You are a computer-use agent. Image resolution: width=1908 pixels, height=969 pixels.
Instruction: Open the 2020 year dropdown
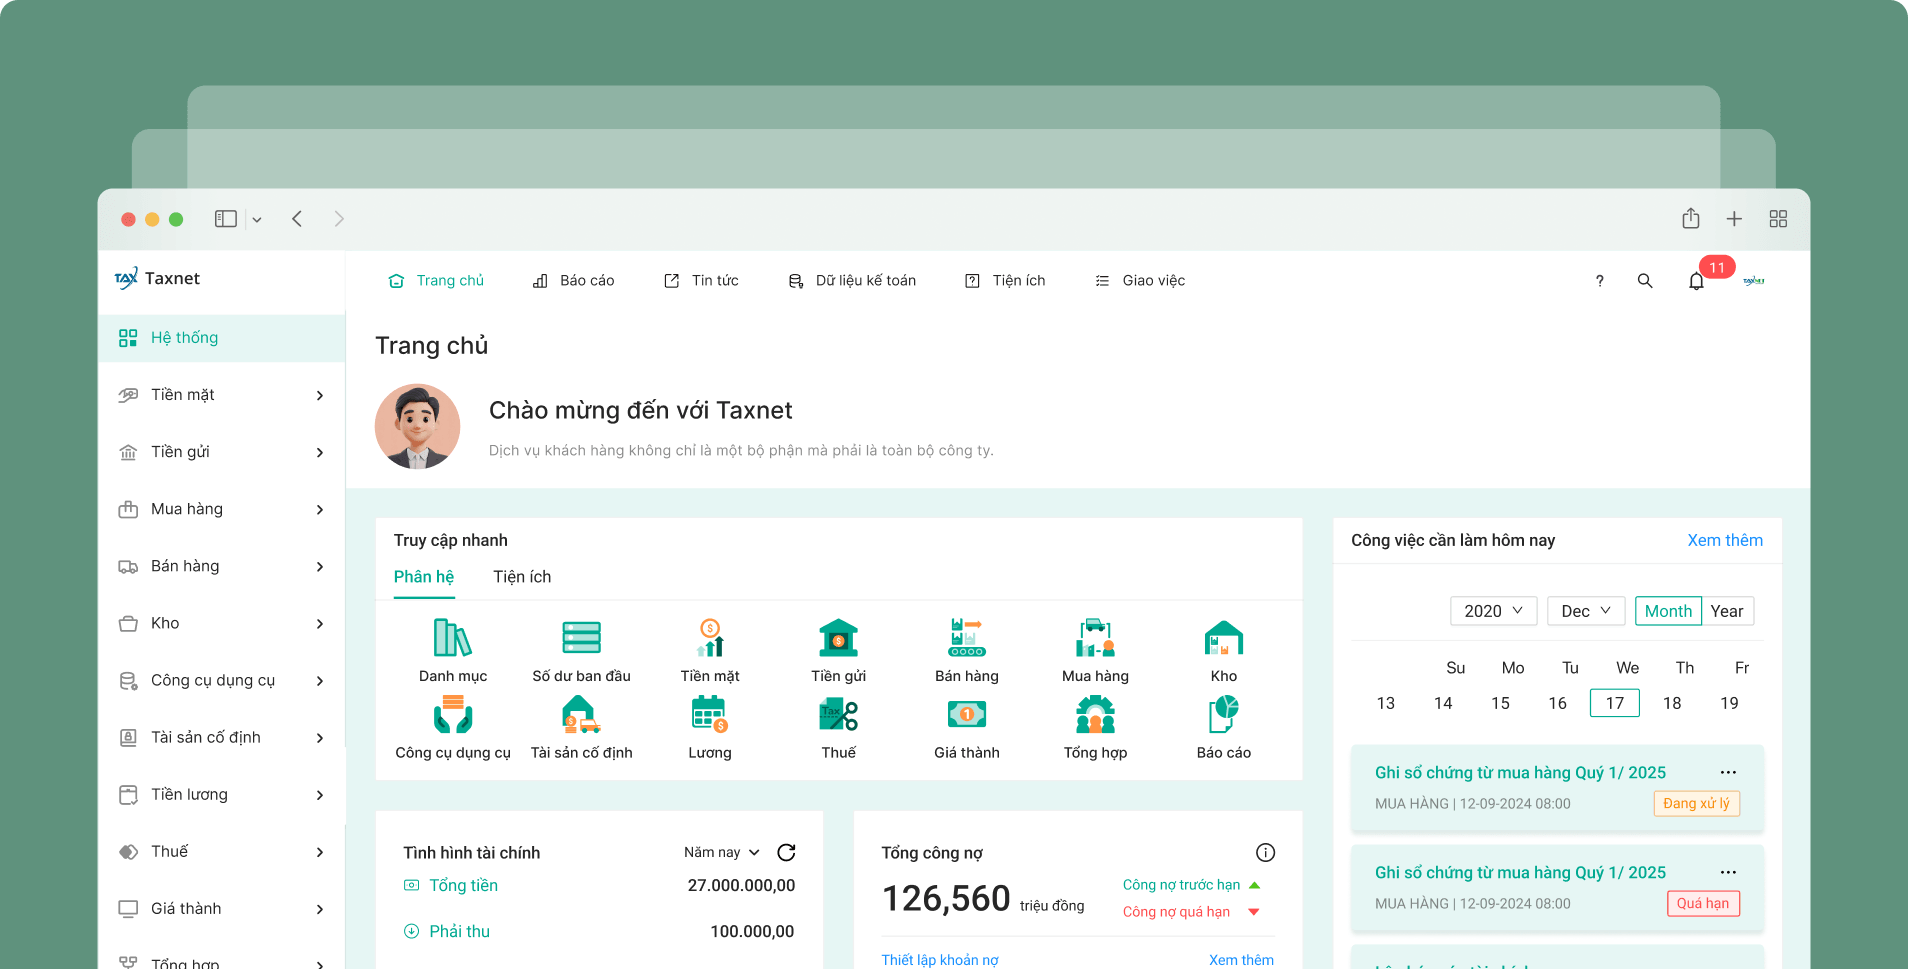point(1493,611)
